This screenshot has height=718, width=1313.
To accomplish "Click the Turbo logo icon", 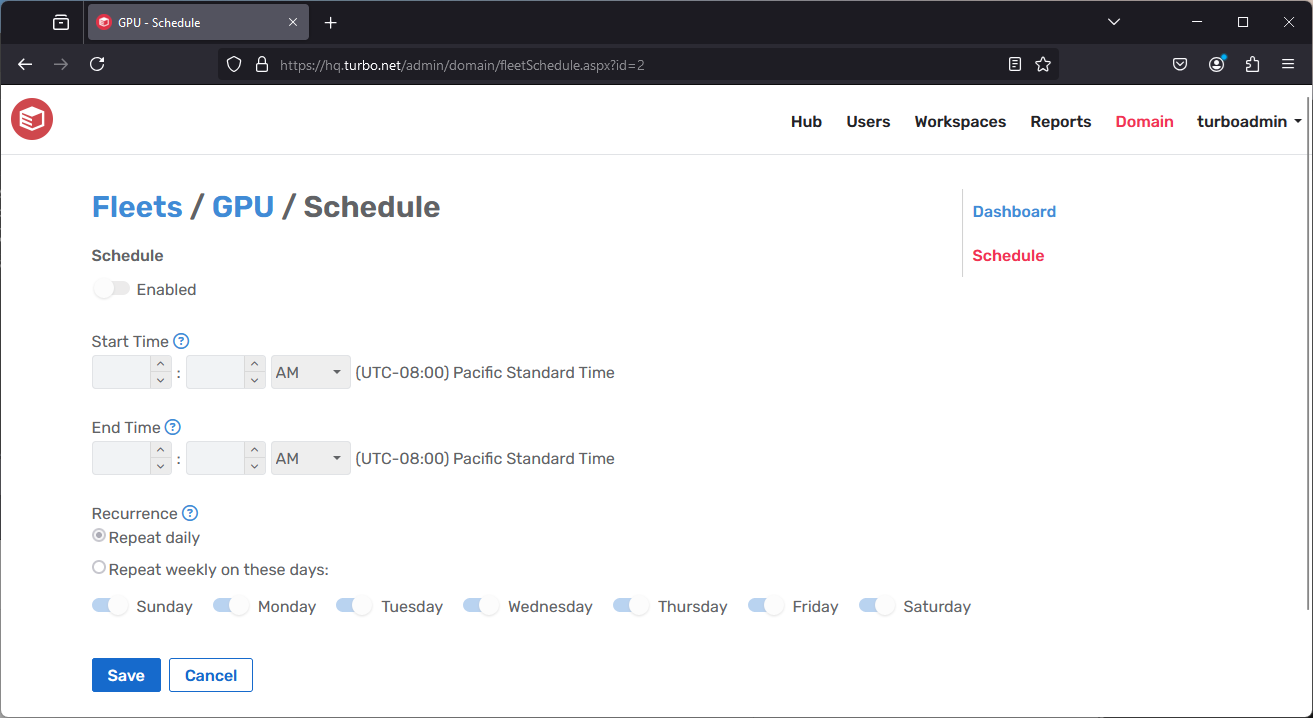I will tap(31, 119).
